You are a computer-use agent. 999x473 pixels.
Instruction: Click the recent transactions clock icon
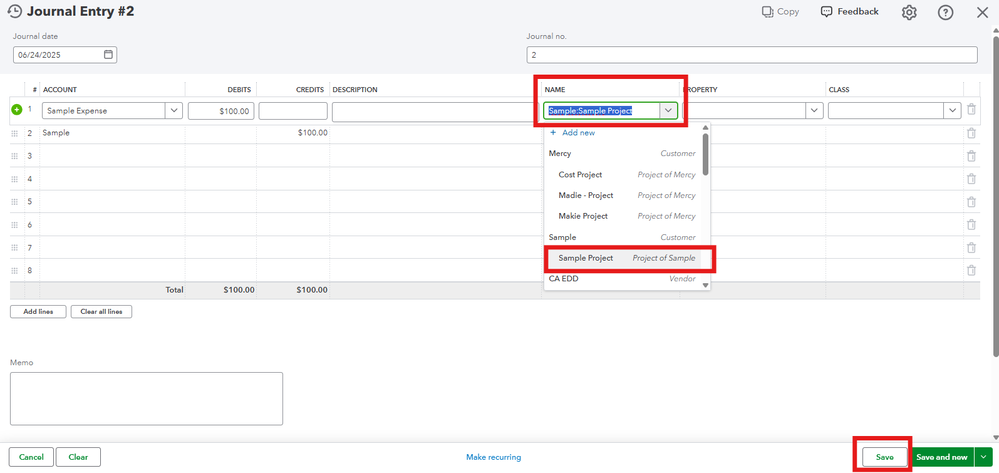[x=14, y=11]
